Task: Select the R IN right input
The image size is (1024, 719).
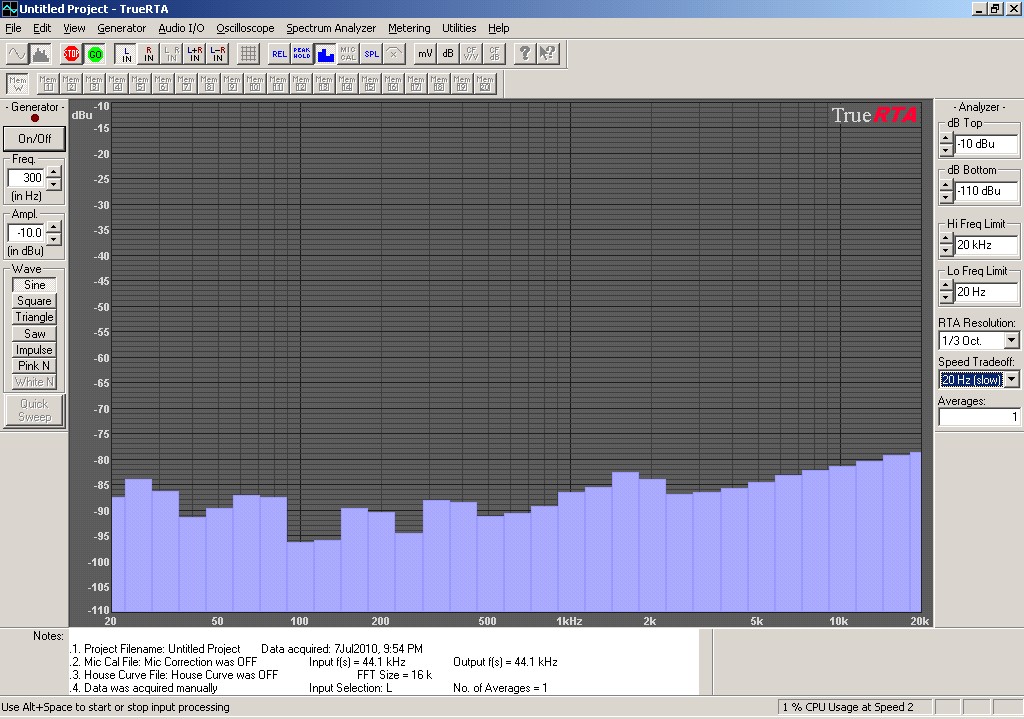Action: [x=149, y=54]
